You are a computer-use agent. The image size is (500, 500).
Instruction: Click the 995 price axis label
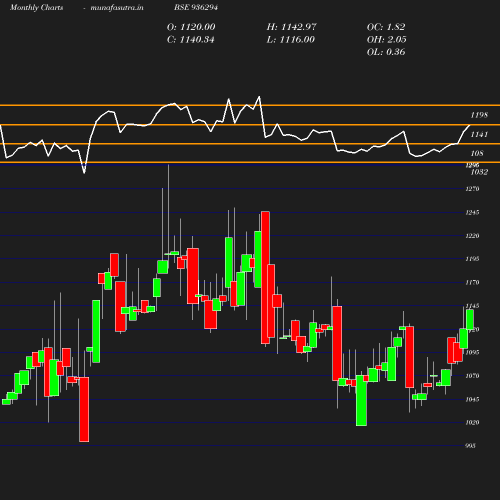tap(470, 446)
